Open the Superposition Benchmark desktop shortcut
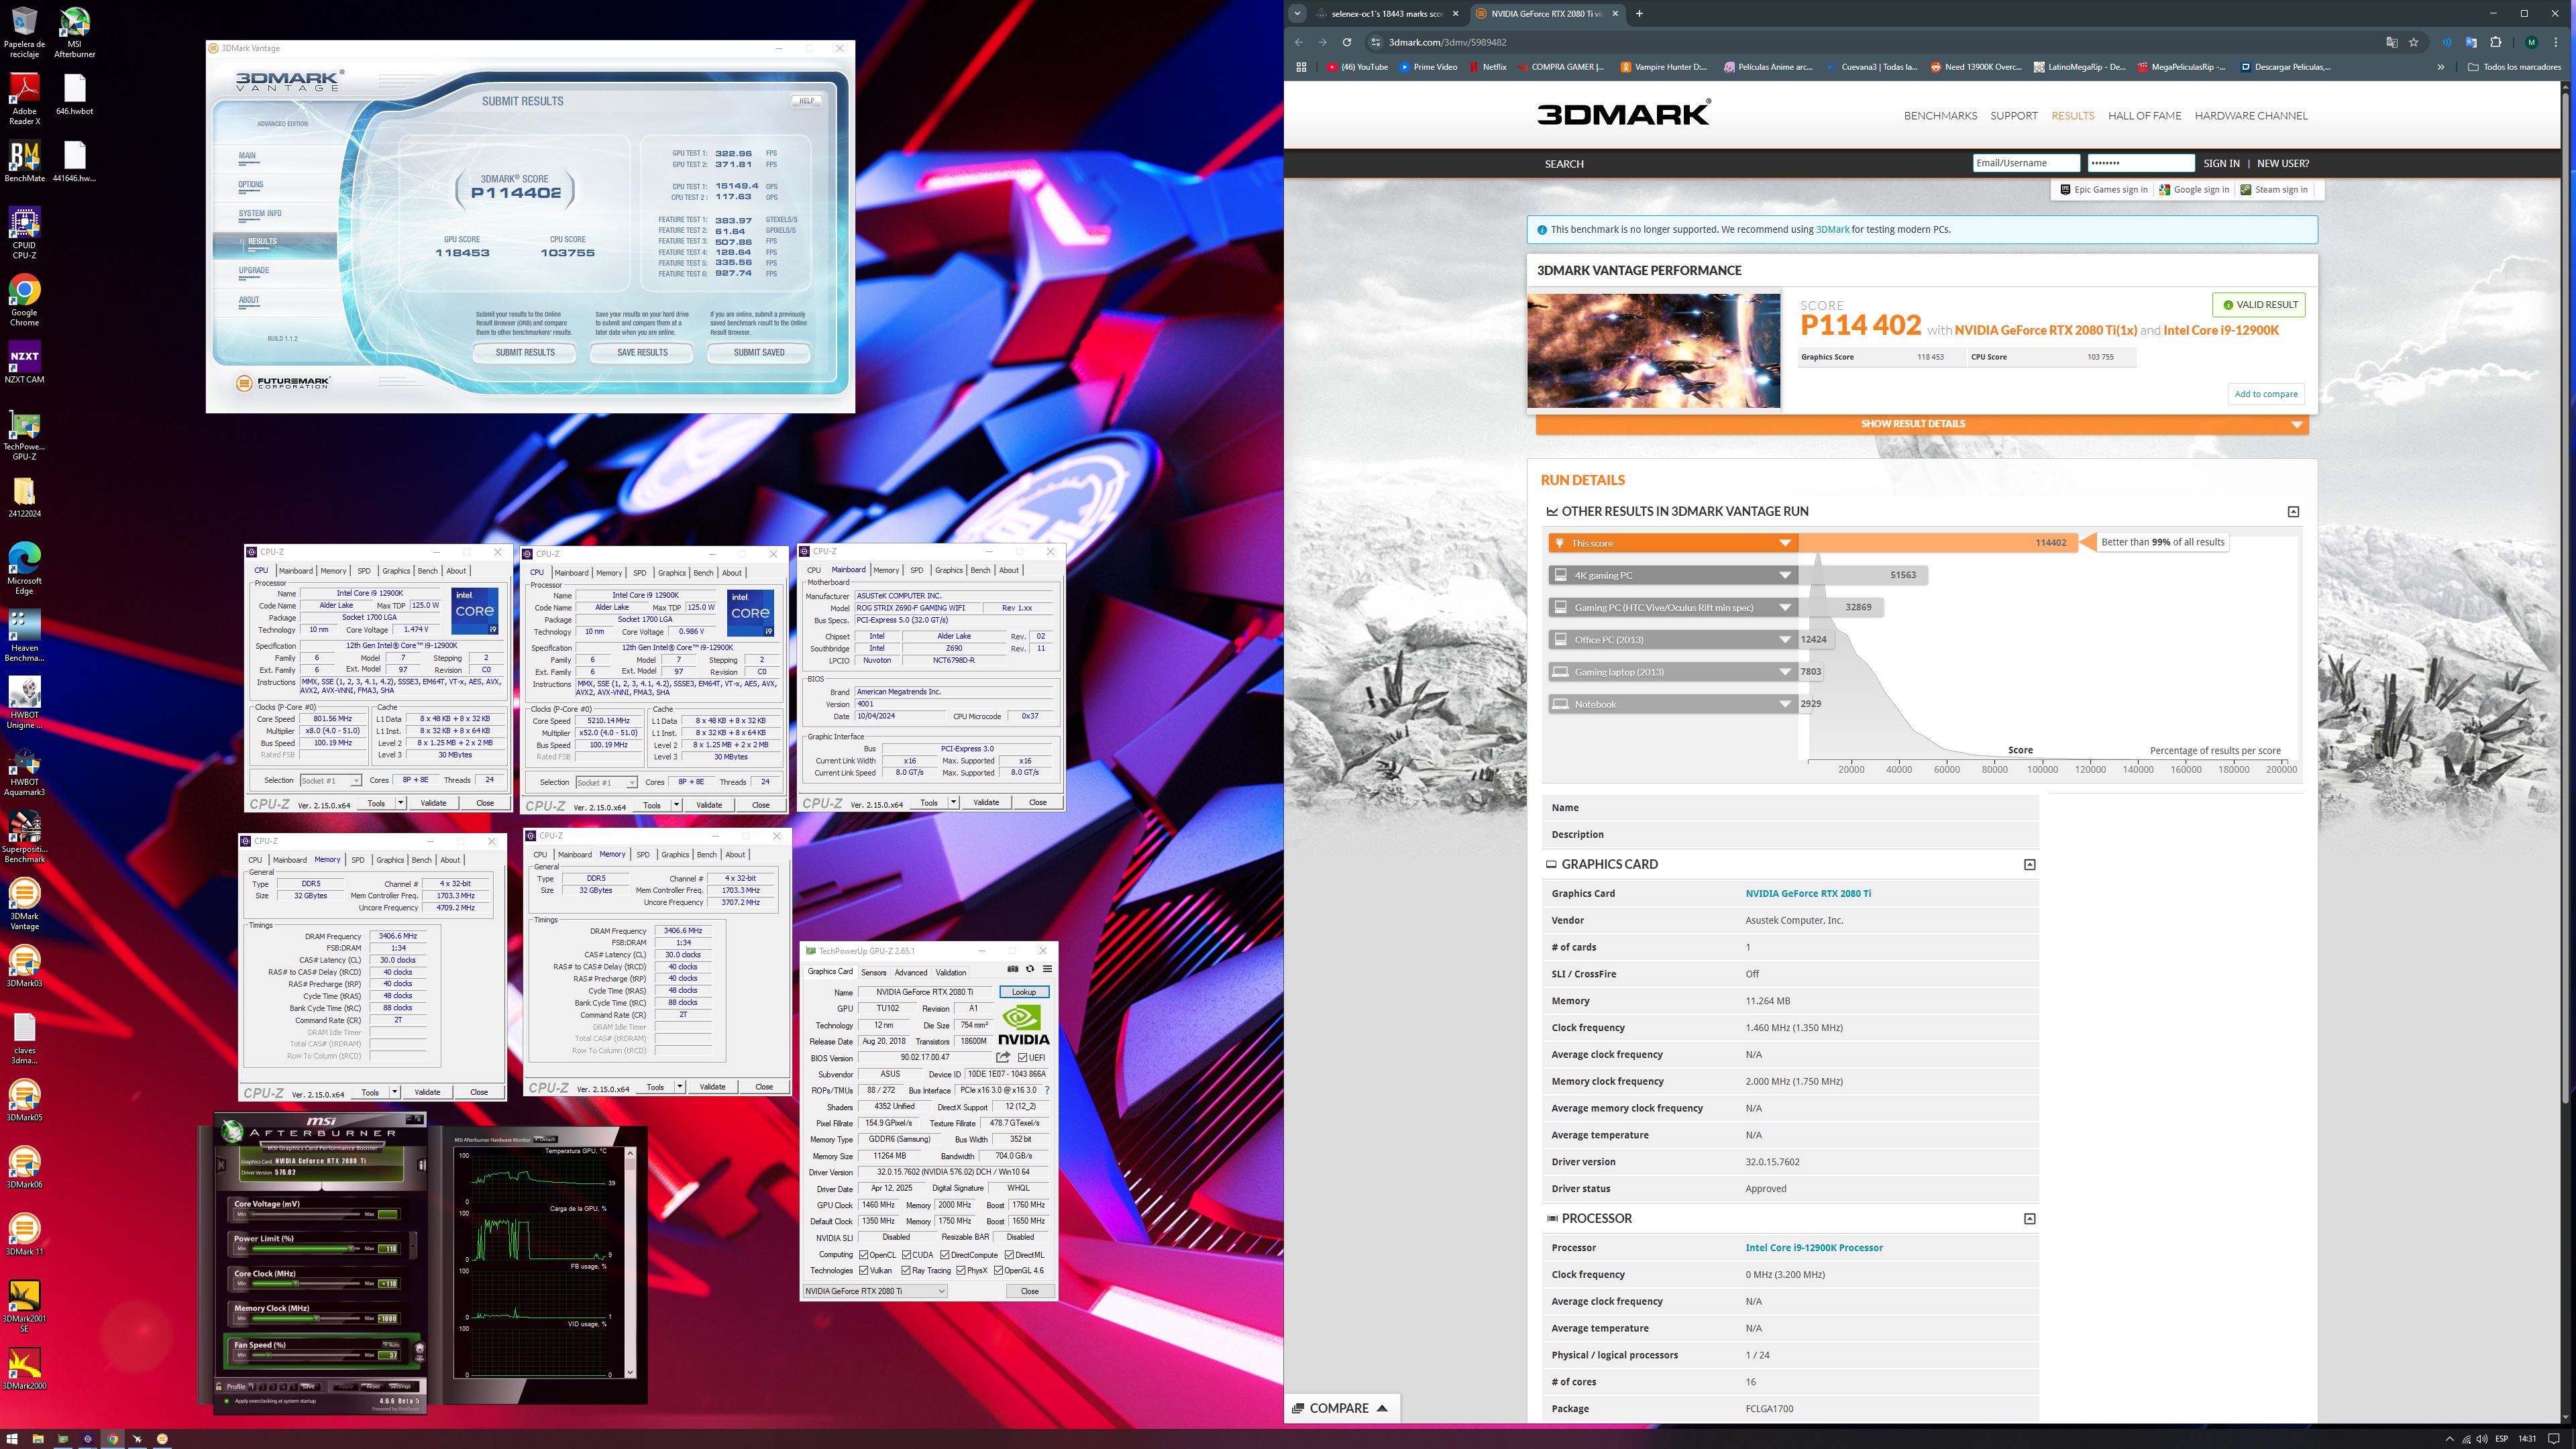Image resolution: width=2576 pixels, height=1449 pixels. [x=24, y=837]
